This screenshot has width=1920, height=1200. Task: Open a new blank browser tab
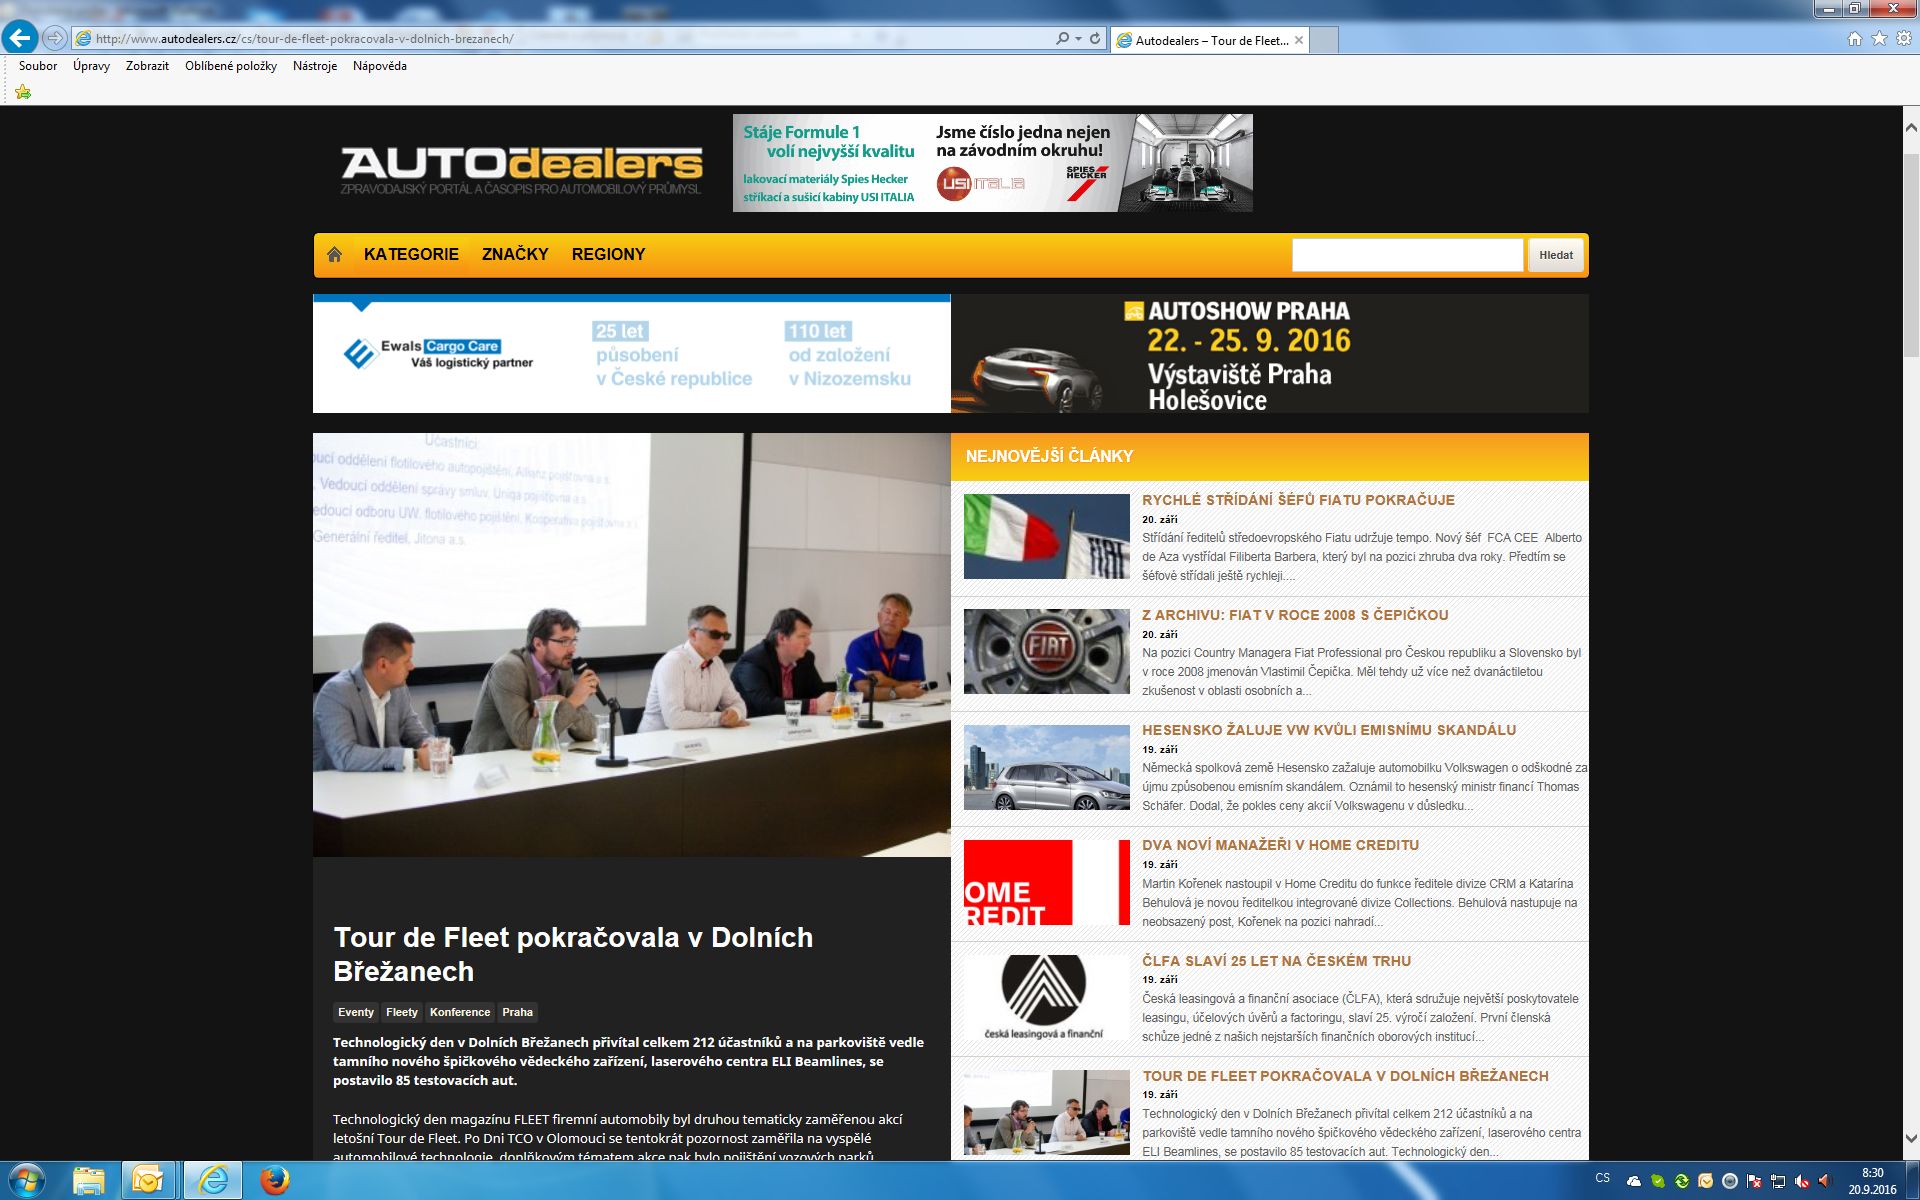click(x=1324, y=40)
